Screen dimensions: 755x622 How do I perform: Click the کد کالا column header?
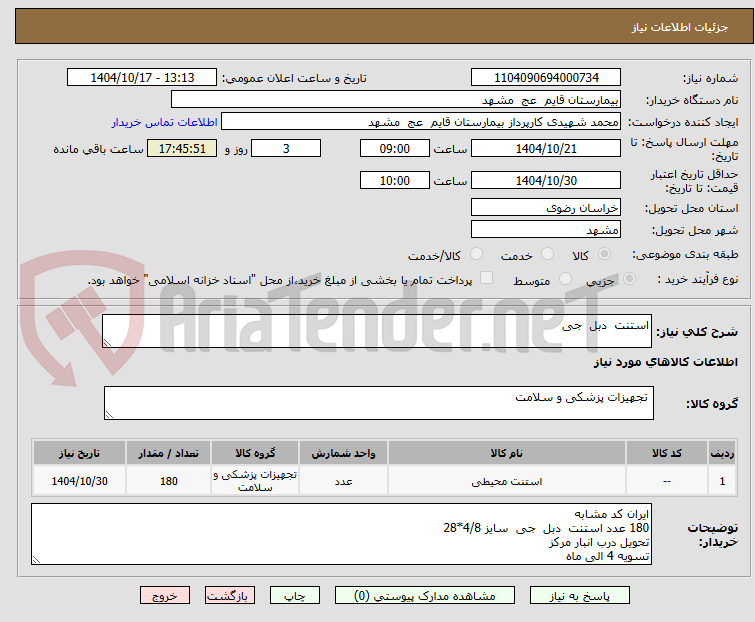666,453
